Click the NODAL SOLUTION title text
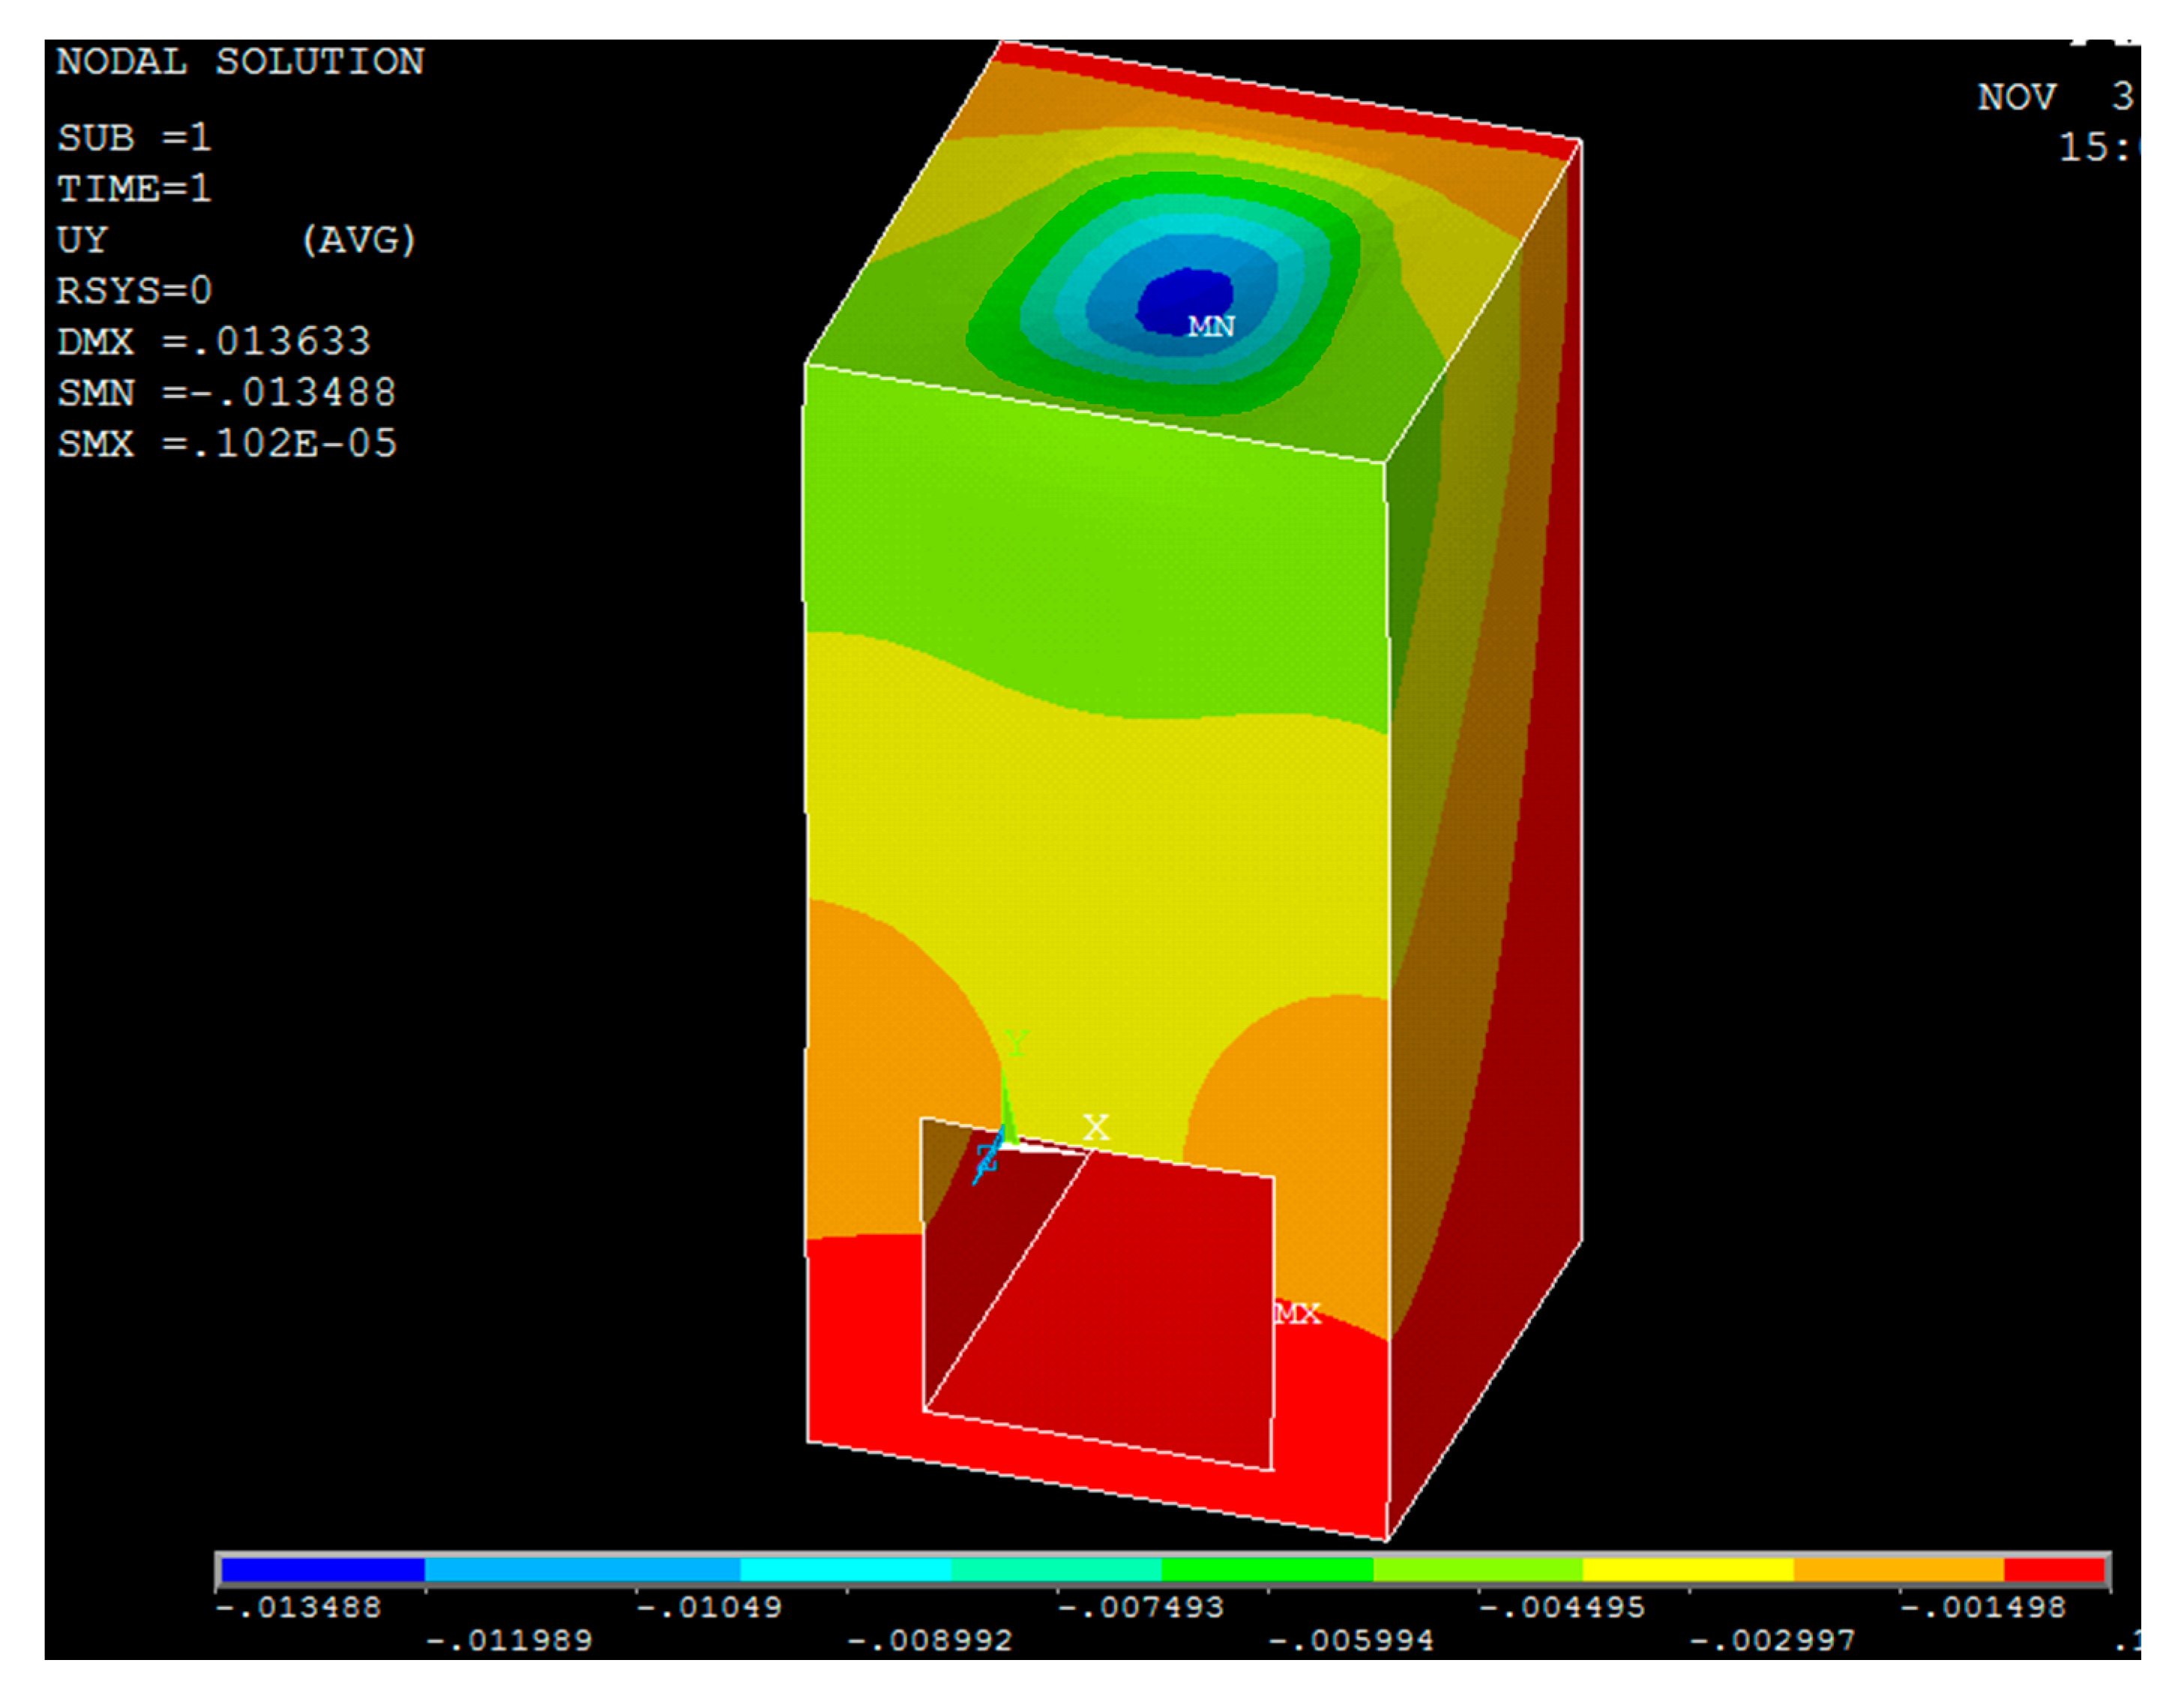 click(x=240, y=62)
